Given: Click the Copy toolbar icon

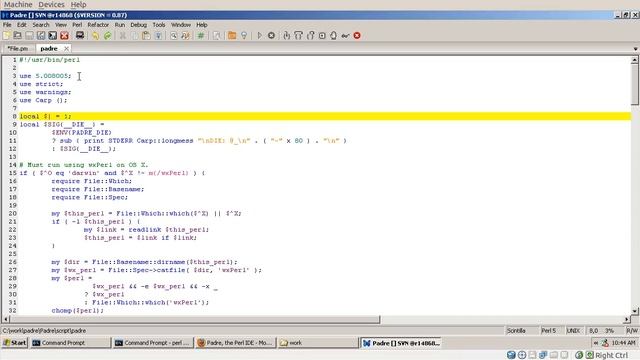Looking at the screenshot, I should (x=134, y=36).
